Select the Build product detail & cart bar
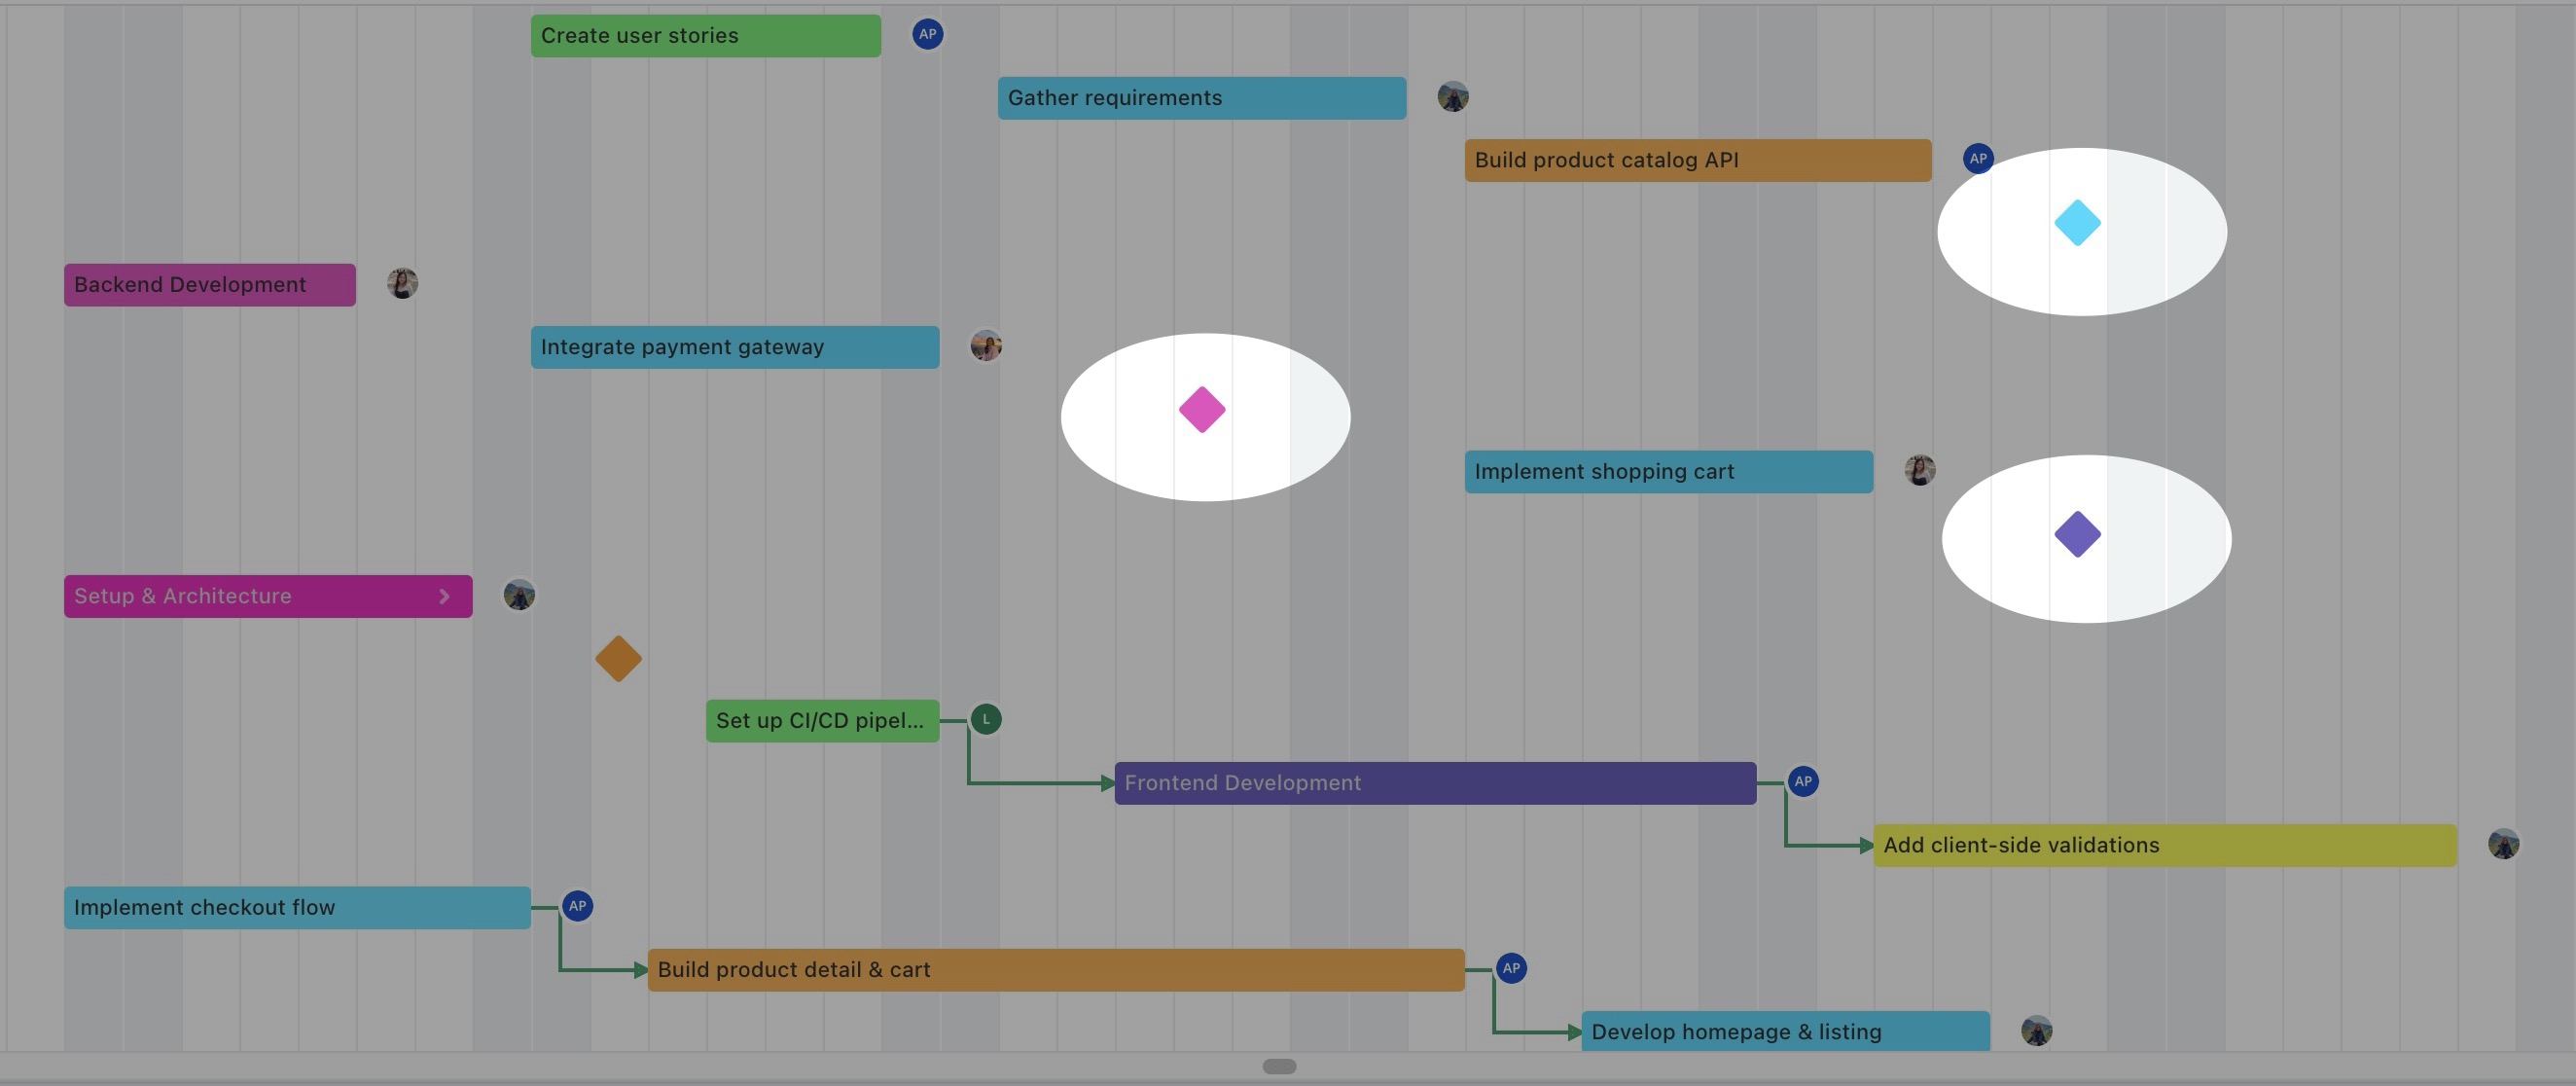Image resolution: width=2576 pixels, height=1086 pixels. [1055, 970]
